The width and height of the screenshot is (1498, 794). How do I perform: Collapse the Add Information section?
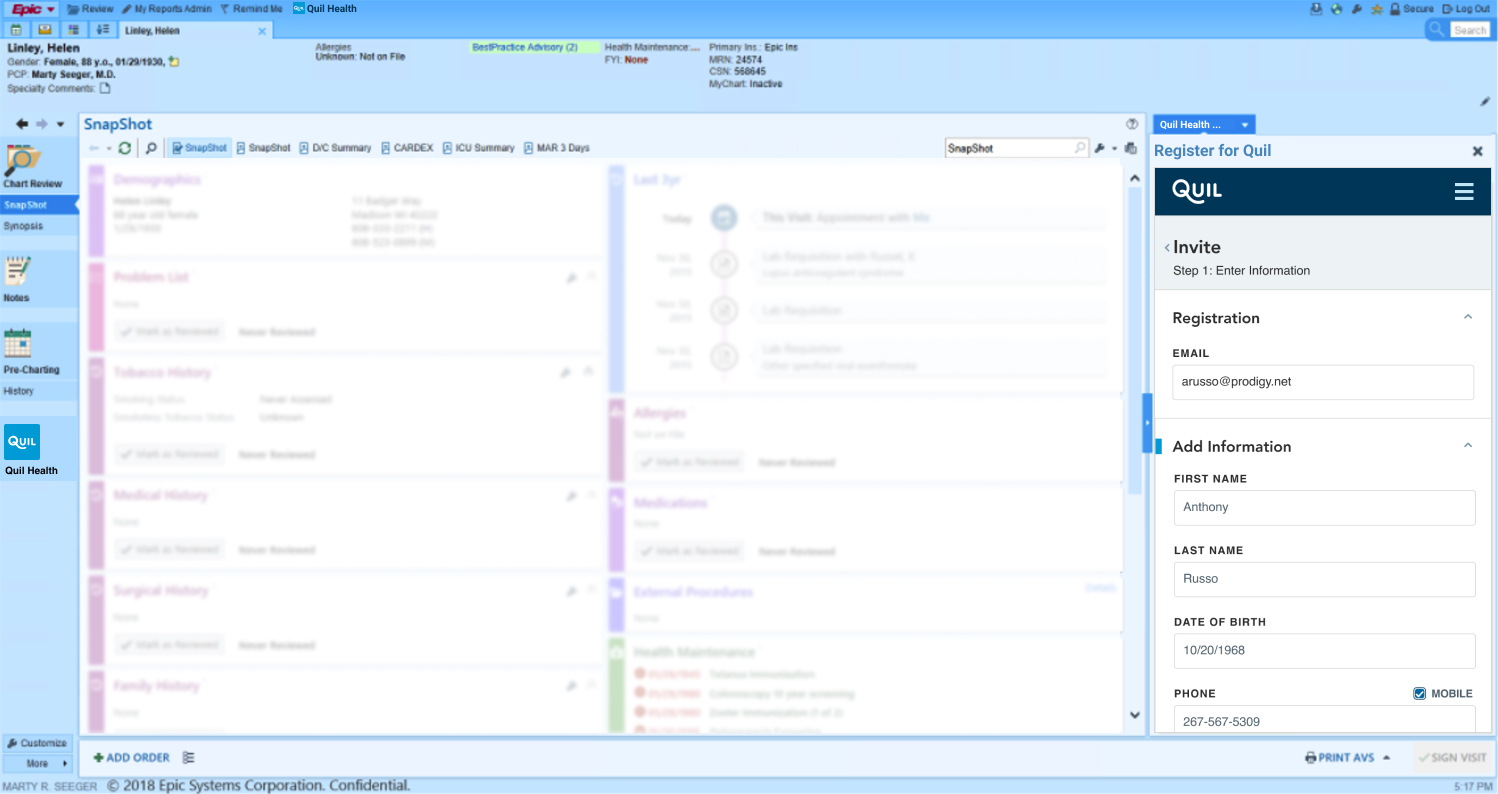coord(1468,446)
